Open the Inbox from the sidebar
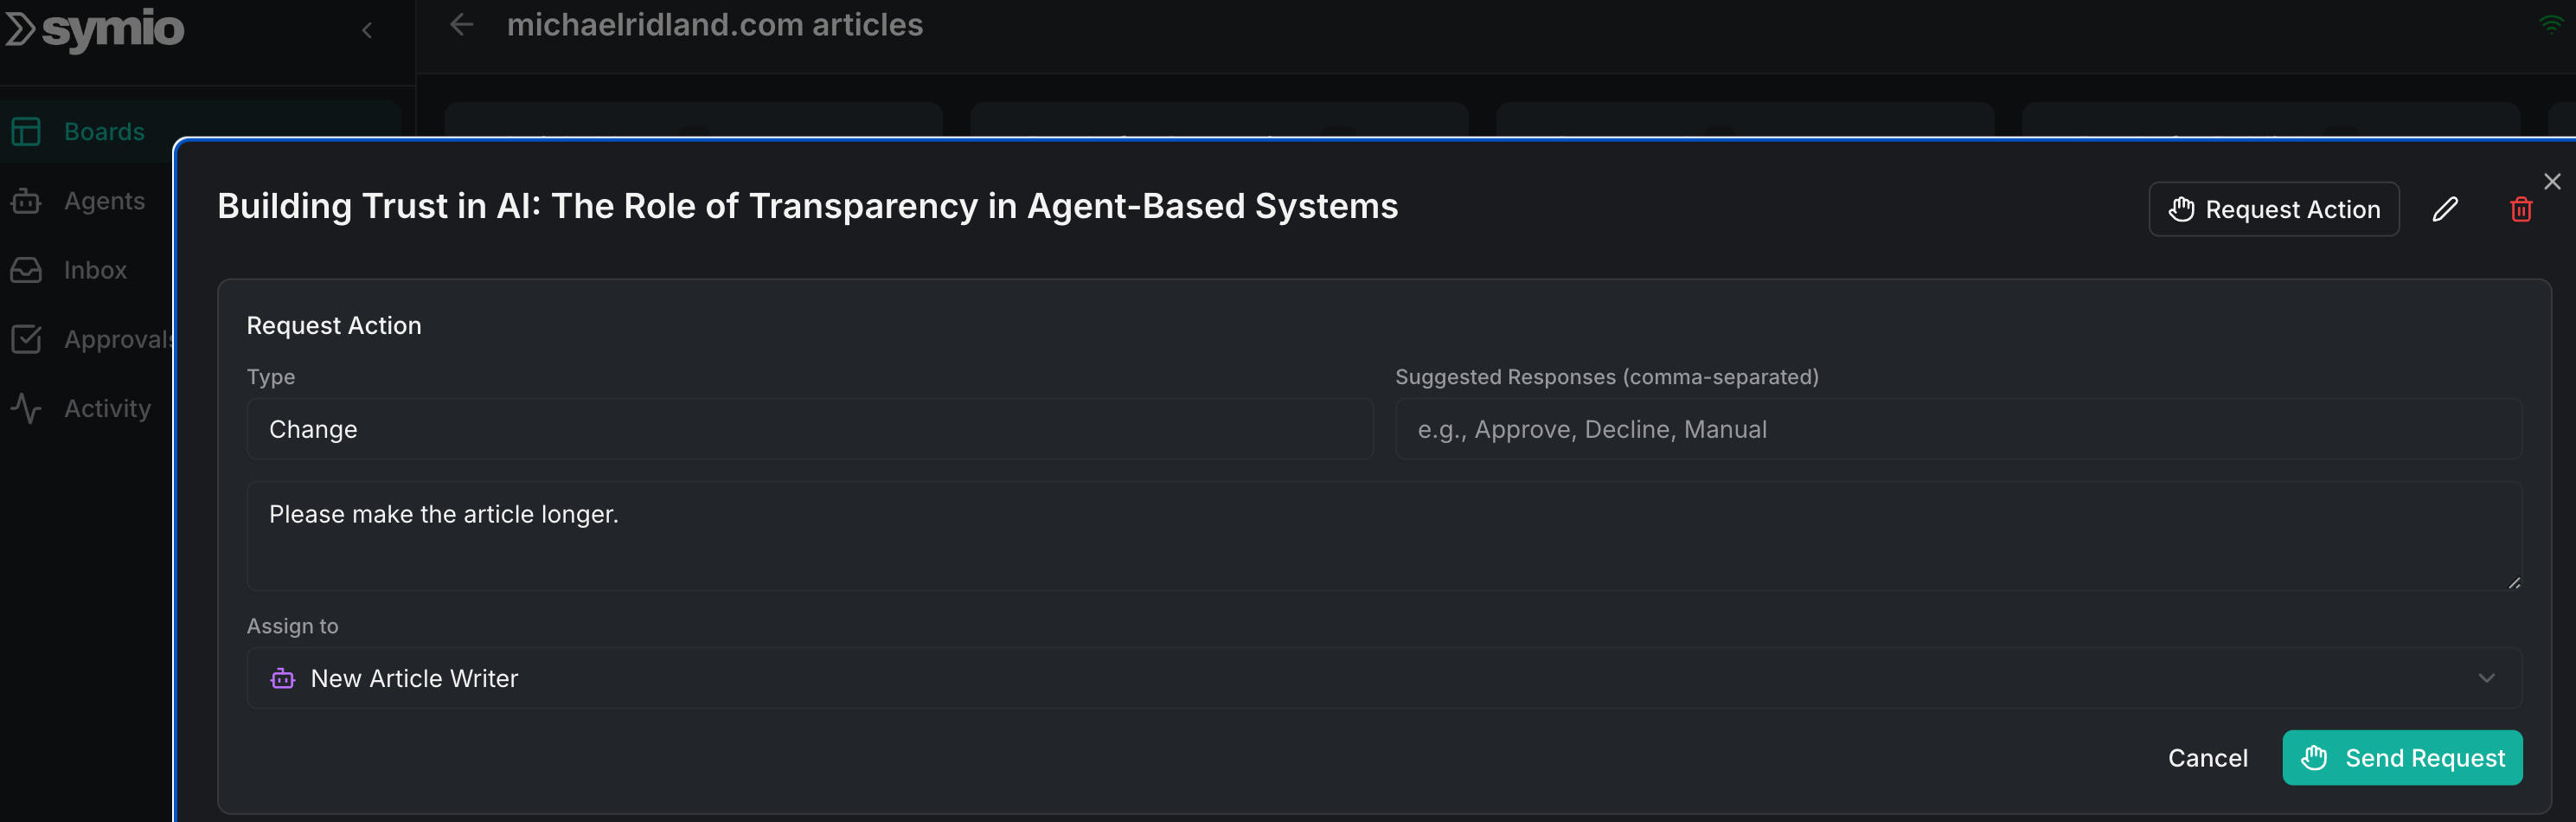The image size is (2576, 822). [x=27, y=269]
